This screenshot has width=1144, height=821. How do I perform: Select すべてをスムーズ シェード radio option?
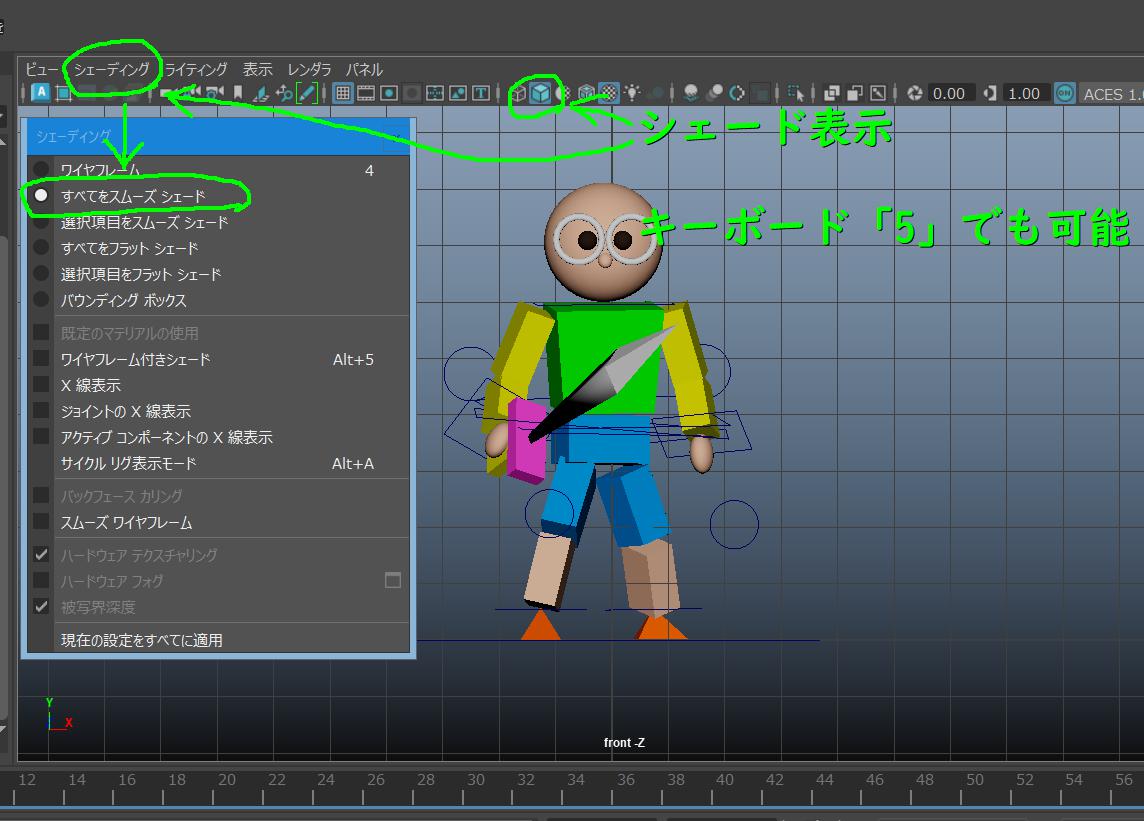tap(42, 196)
